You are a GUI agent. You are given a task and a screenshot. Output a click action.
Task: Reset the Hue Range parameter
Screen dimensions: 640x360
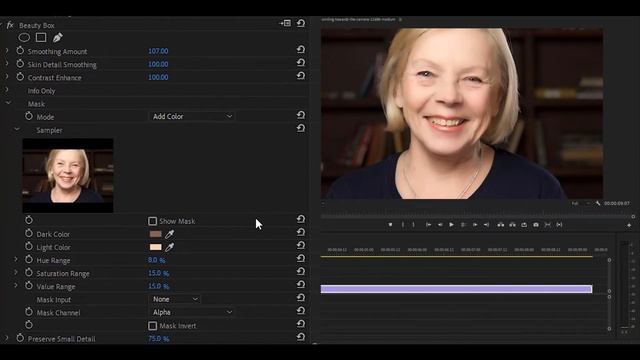coord(301,258)
